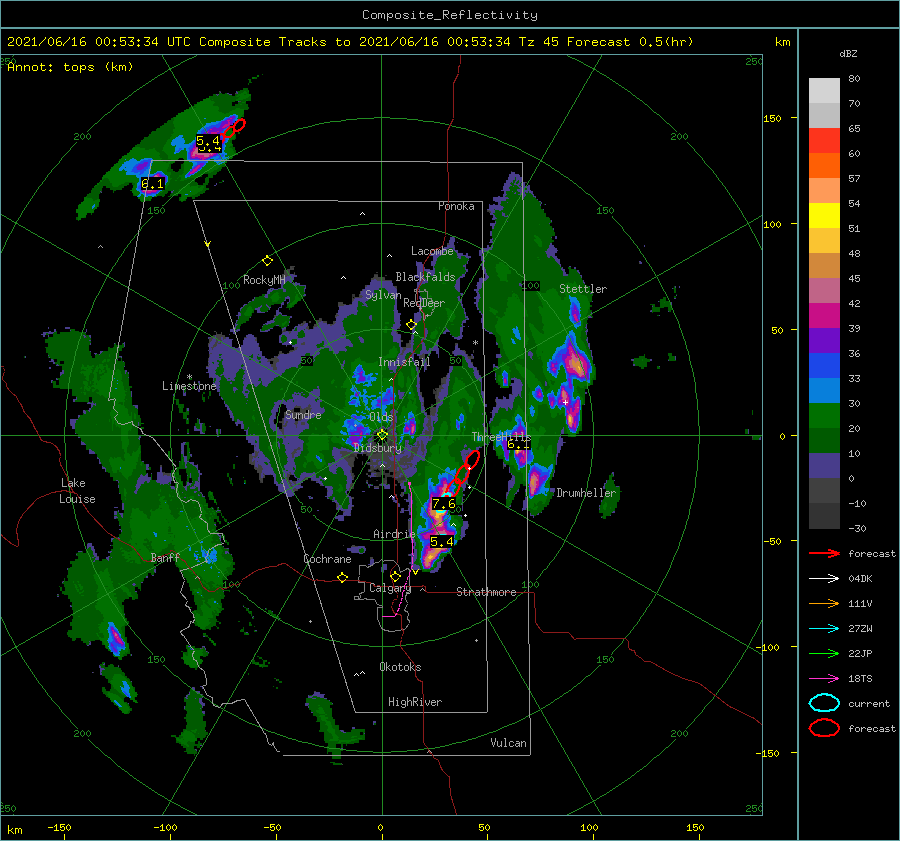Image resolution: width=900 pixels, height=841 pixels.
Task: Click the yellow diamond marker above Calgary
Action: 395,576
